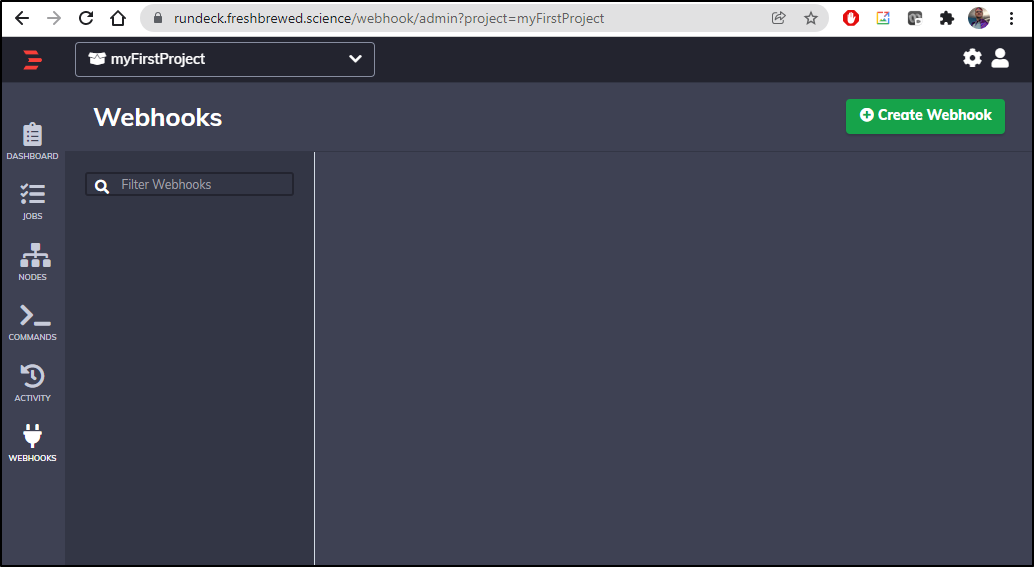The height and width of the screenshot is (567, 1034).
Task: View site security lock info
Action: click(x=158, y=18)
